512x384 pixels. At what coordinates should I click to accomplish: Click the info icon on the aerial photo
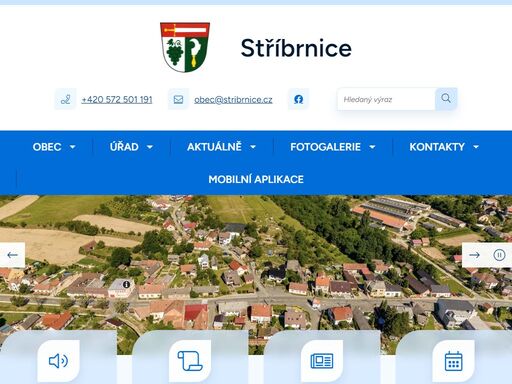126,284
